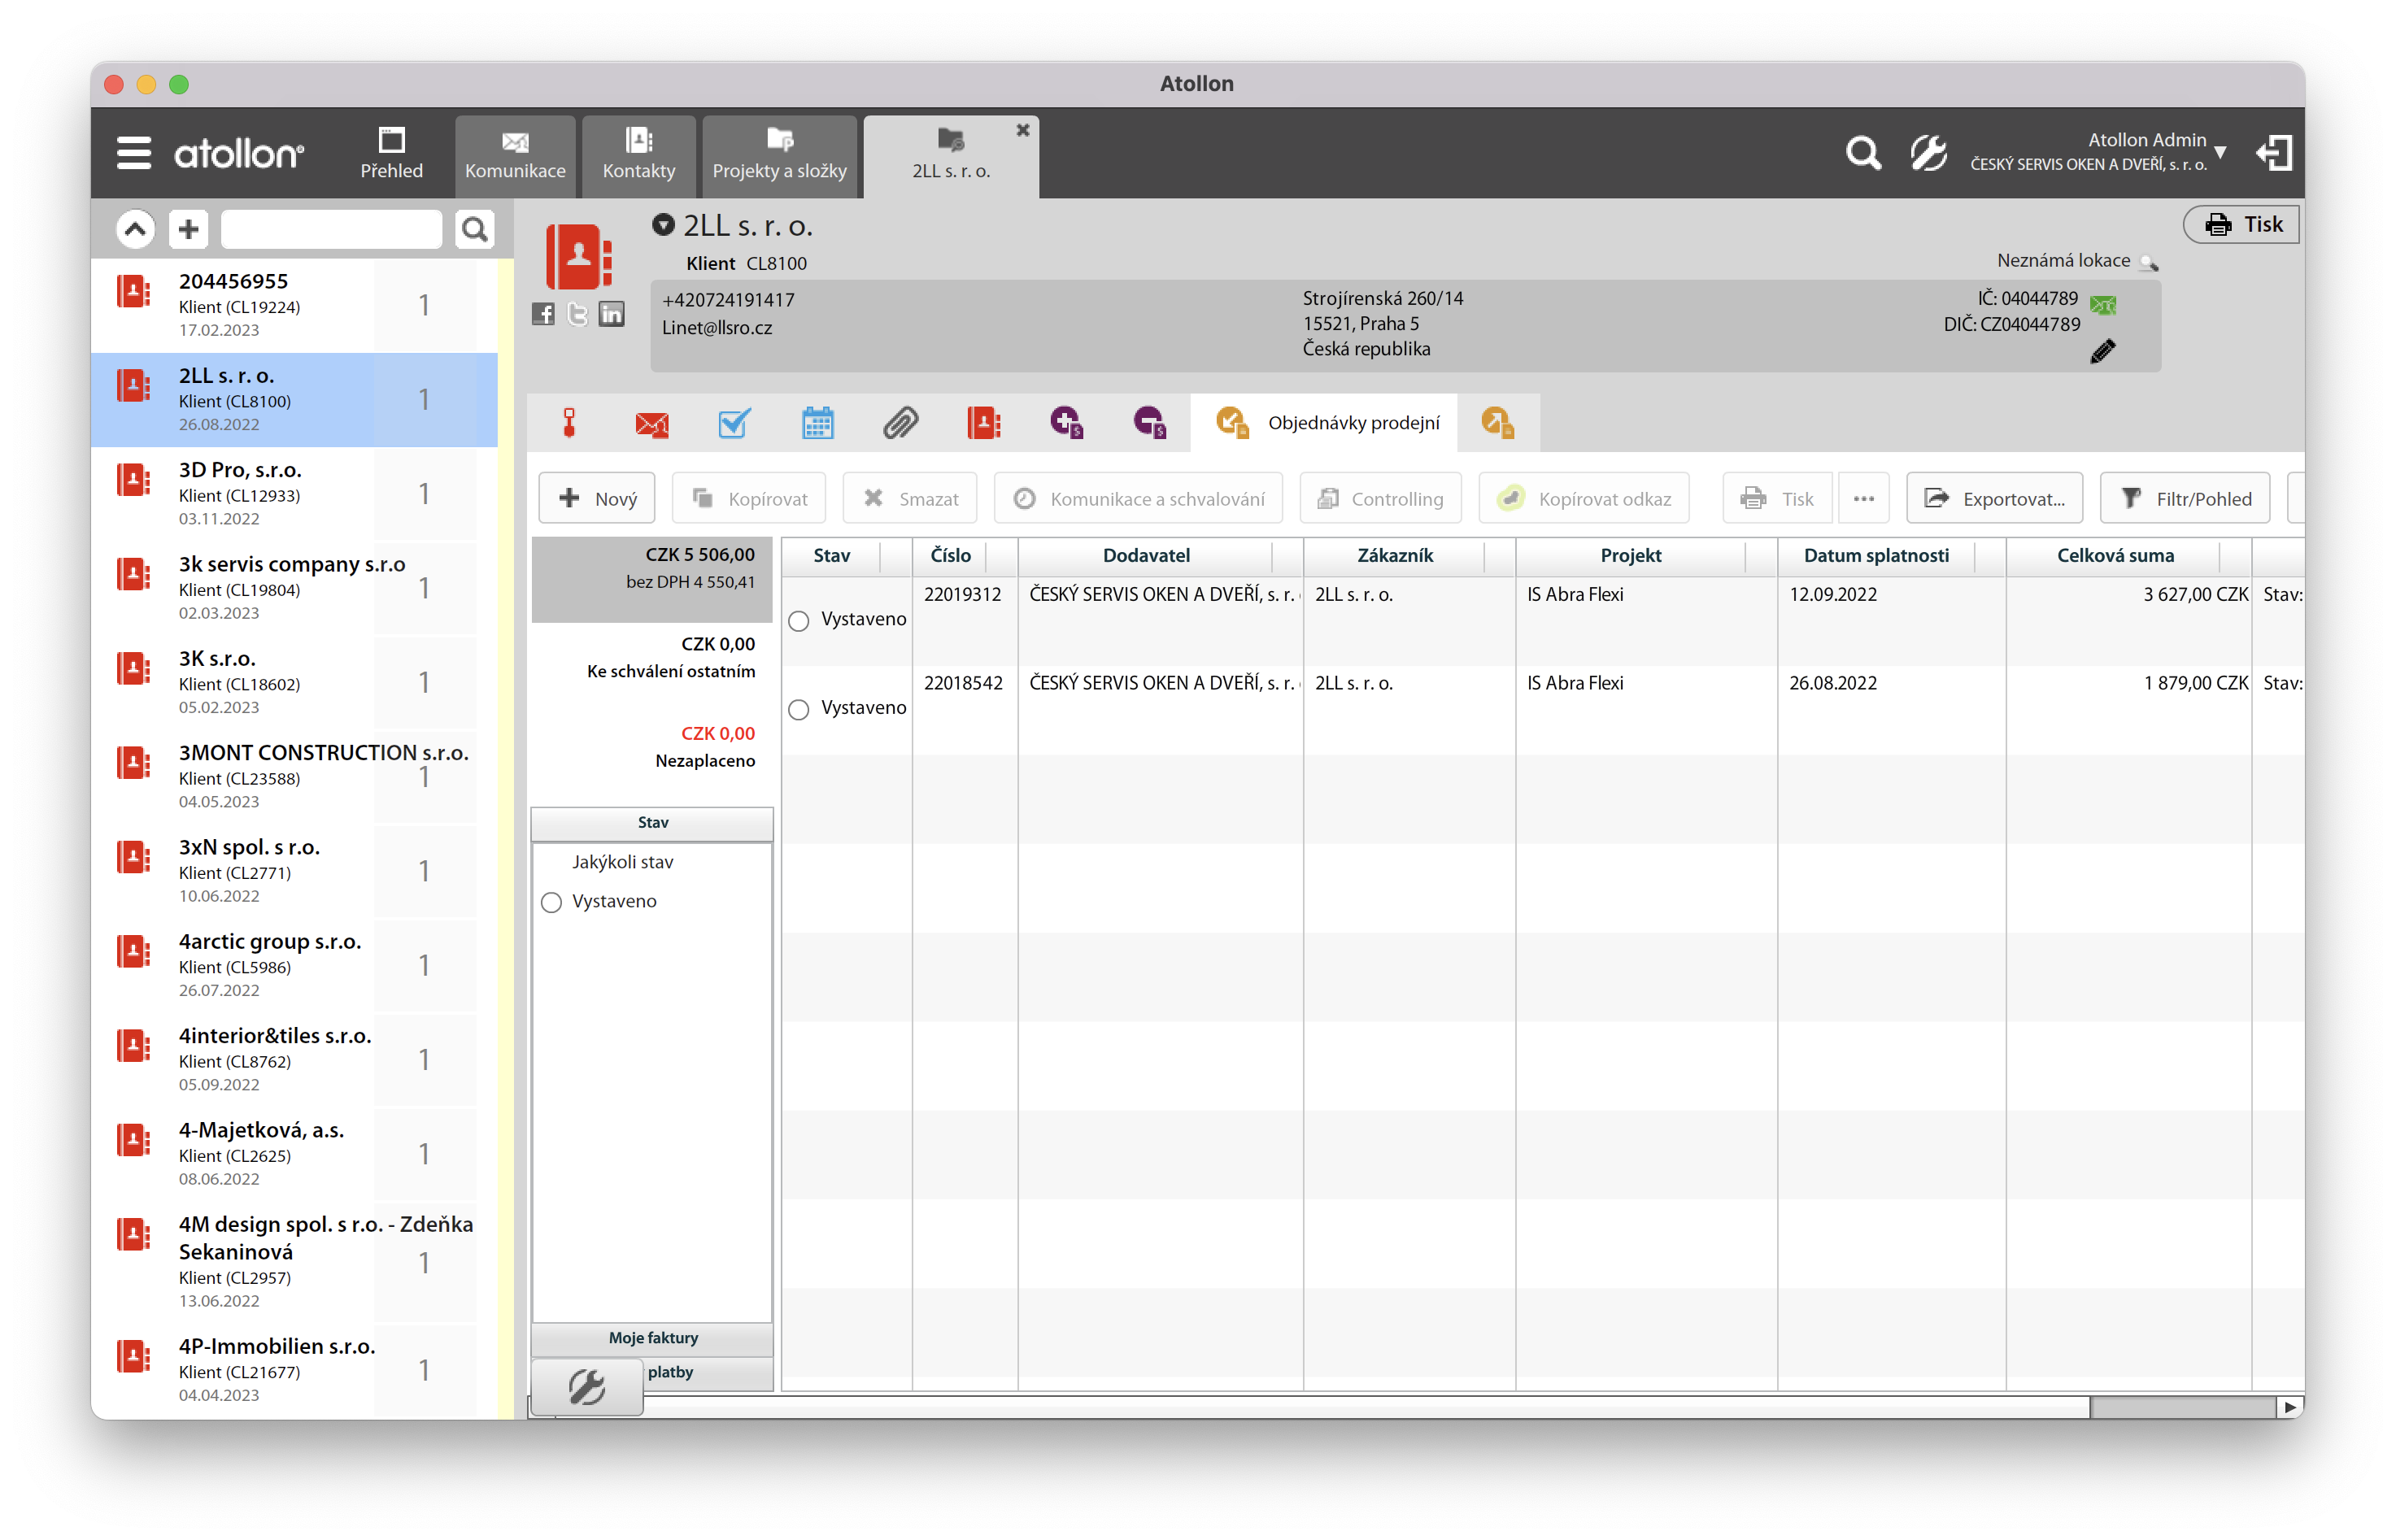Viewport: 2396px width, 1540px height.
Task: Open the hamburger main menu
Action: (x=134, y=153)
